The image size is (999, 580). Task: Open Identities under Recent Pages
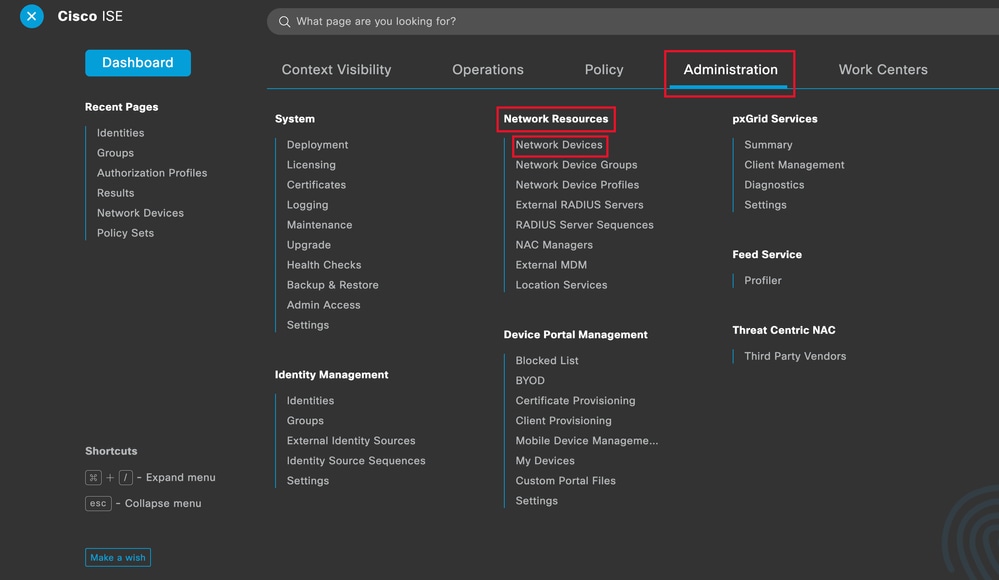pyautogui.click(x=120, y=133)
